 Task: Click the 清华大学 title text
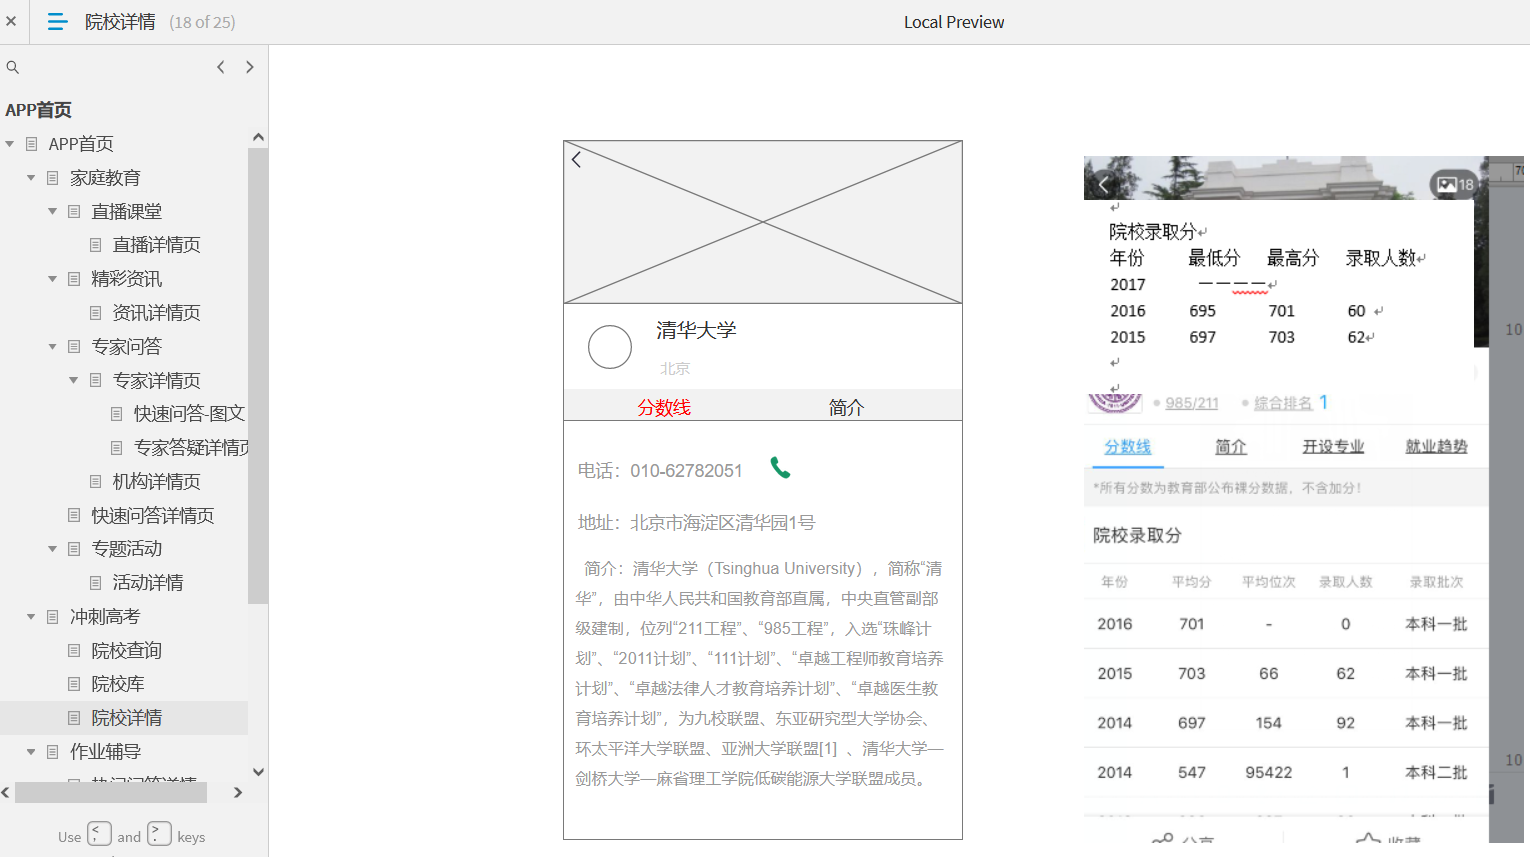point(696,330)
